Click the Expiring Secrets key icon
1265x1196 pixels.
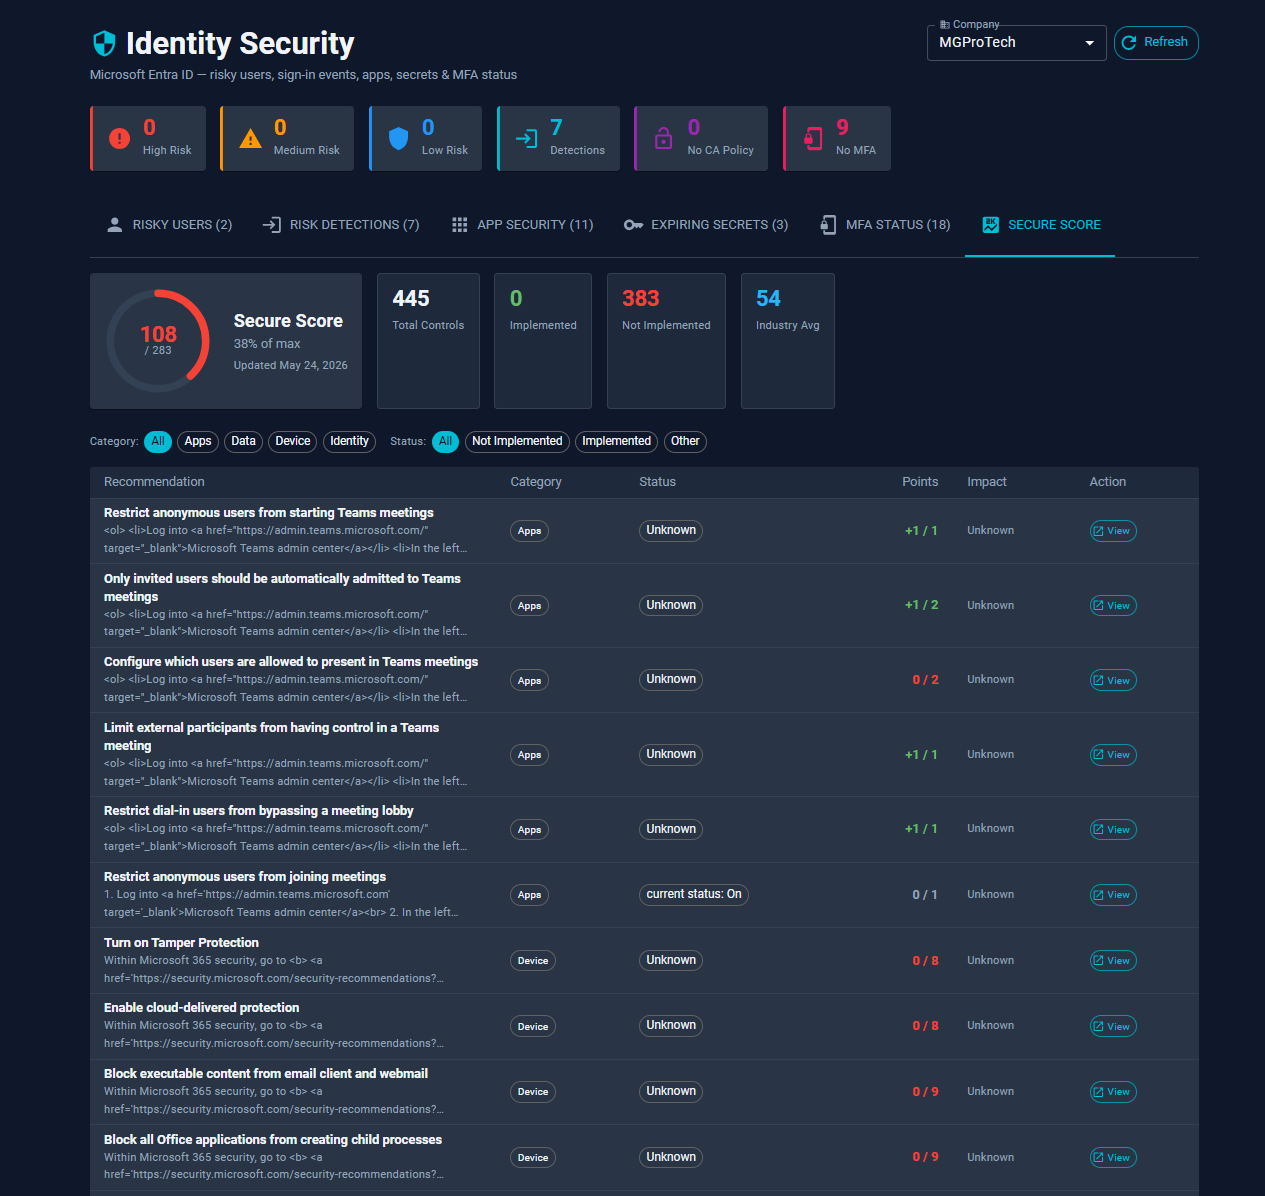coord(633,225)
